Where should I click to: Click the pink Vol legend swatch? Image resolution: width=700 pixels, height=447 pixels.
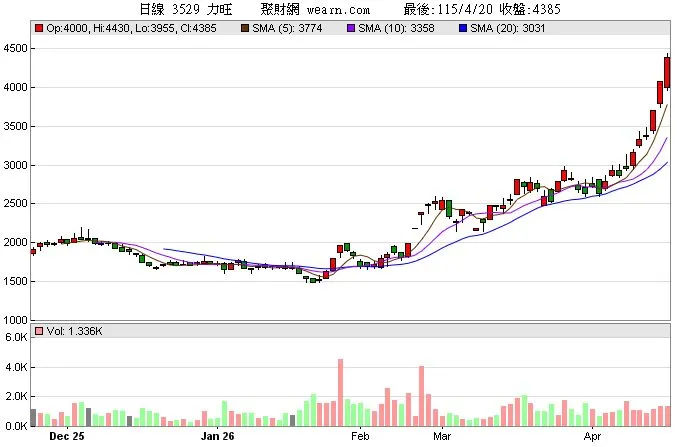[x=39, y=331]
